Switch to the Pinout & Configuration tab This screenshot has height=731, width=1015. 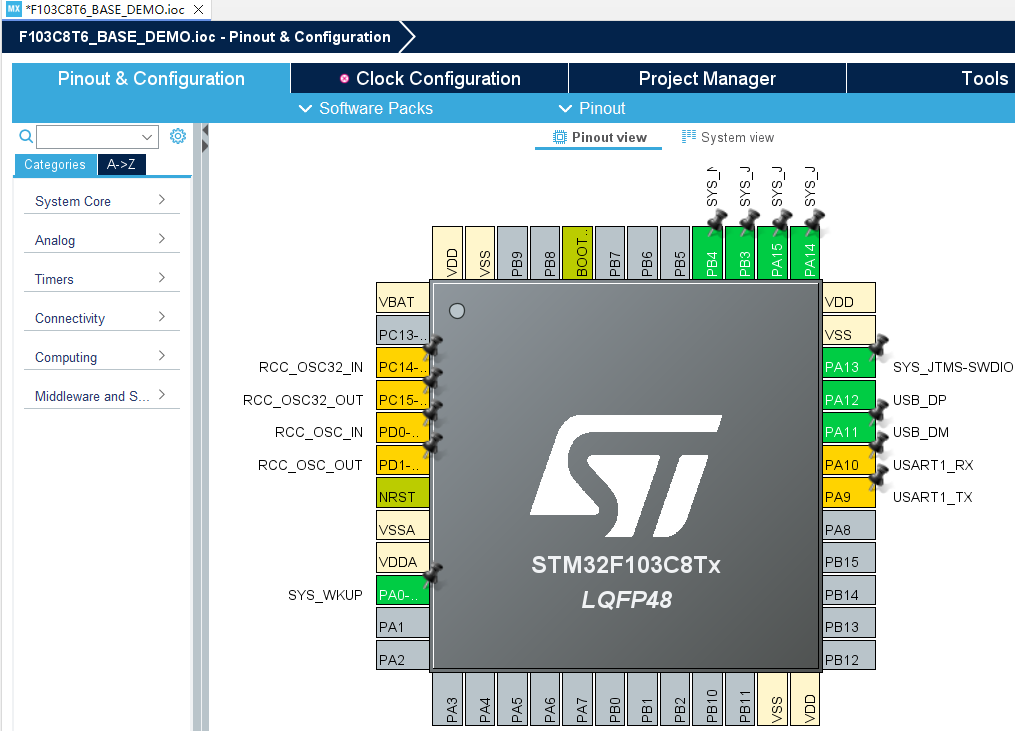[x=151, y=78]
